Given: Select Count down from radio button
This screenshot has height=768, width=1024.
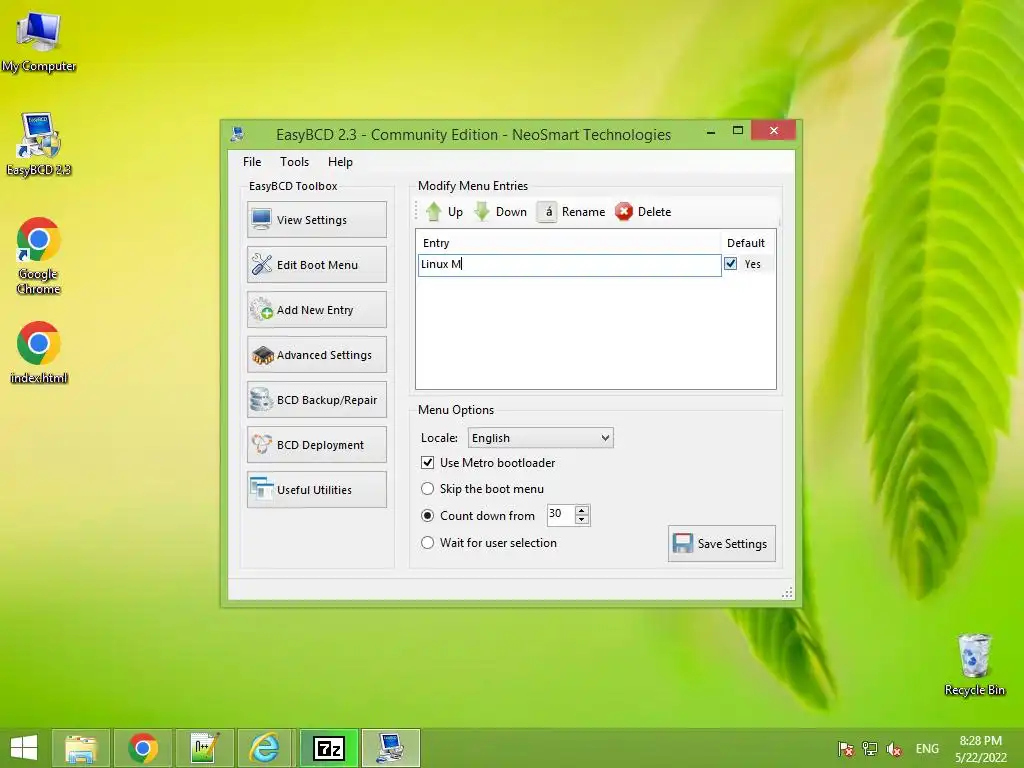Looking at the screenshot, I should pos(428,515).
